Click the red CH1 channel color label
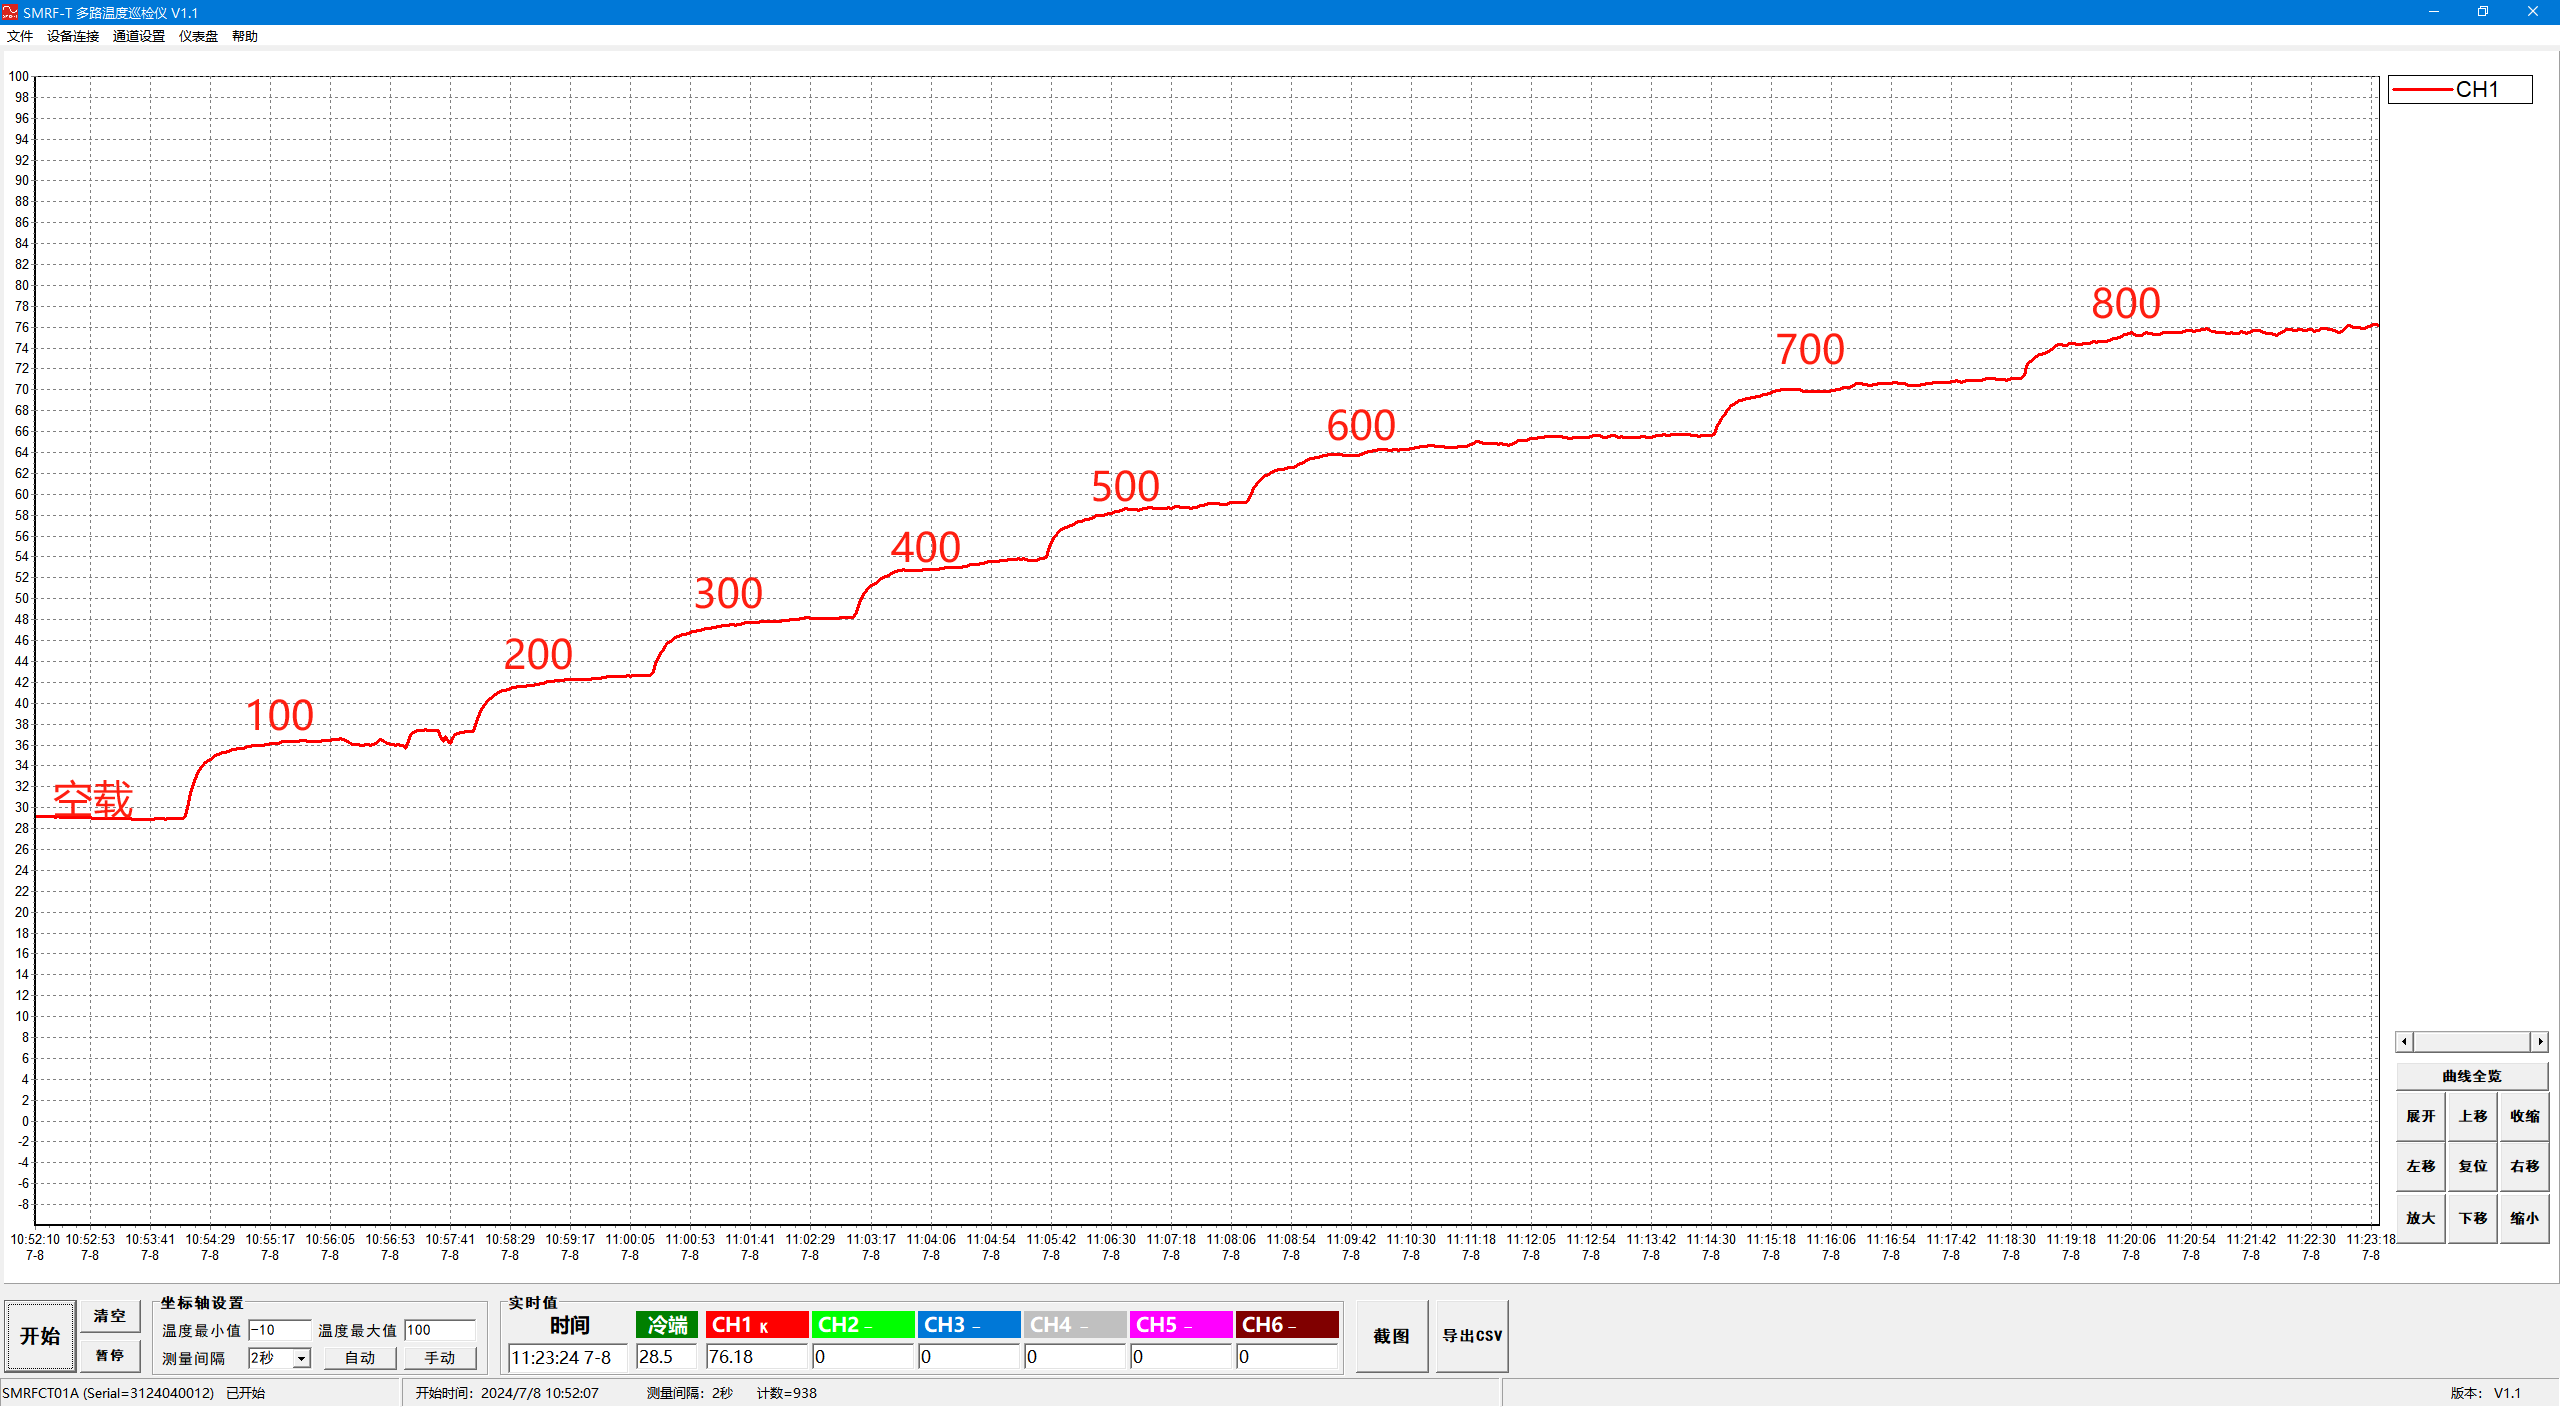Screen dimensions: 2560x1407 click(x=756, y=1324)
